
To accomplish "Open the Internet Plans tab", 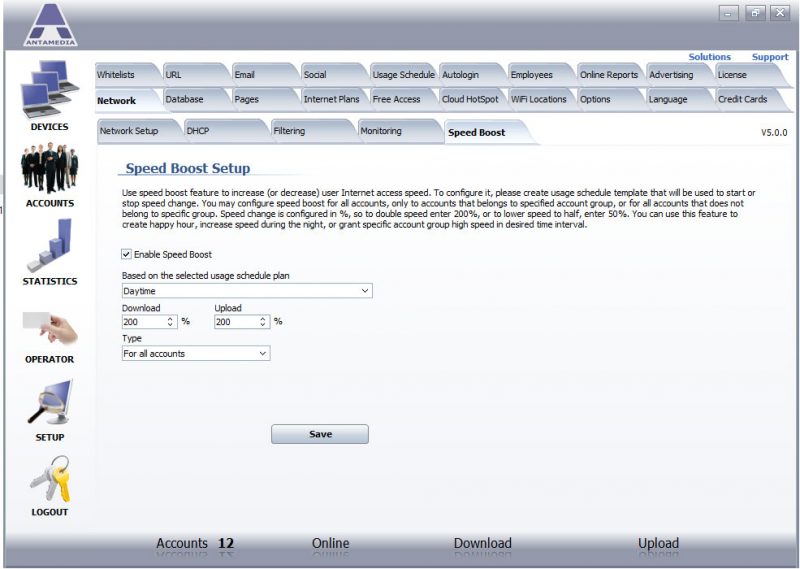I will tap(331, 99).
